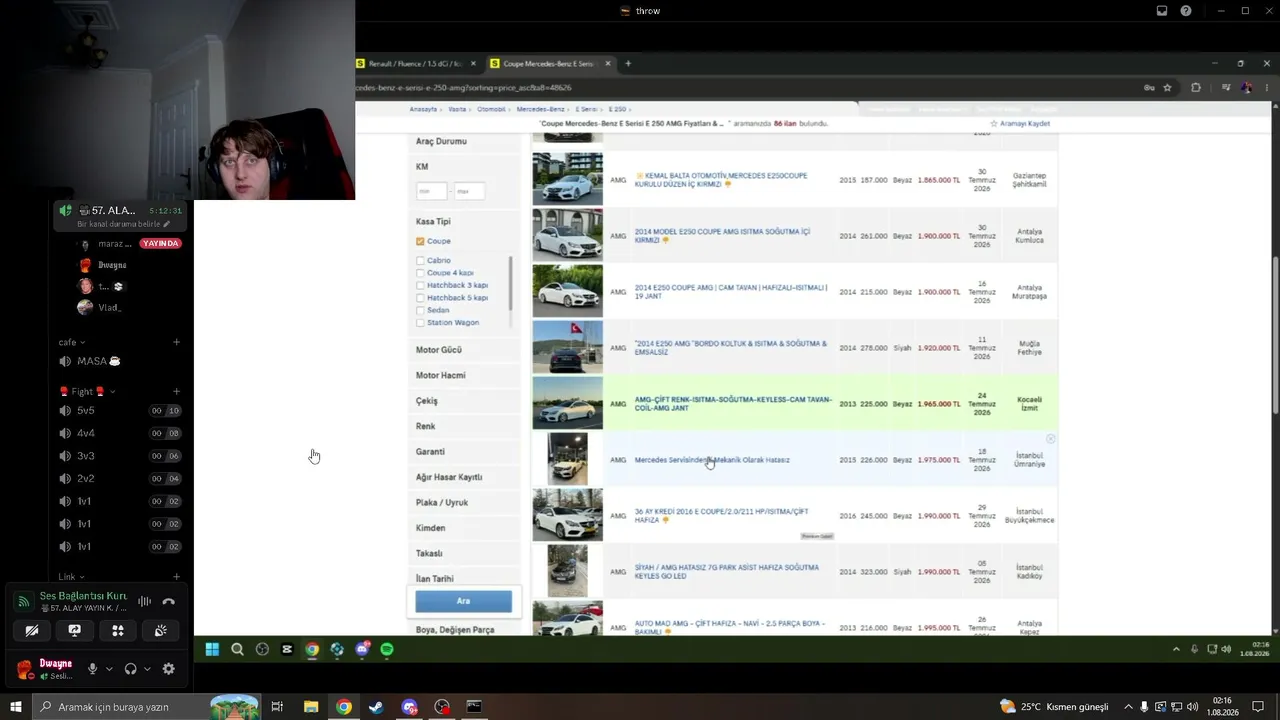Open browser extensions puzzle icon
The height and width of the screenshot is (720, 1280).
tap(1196, 88)
